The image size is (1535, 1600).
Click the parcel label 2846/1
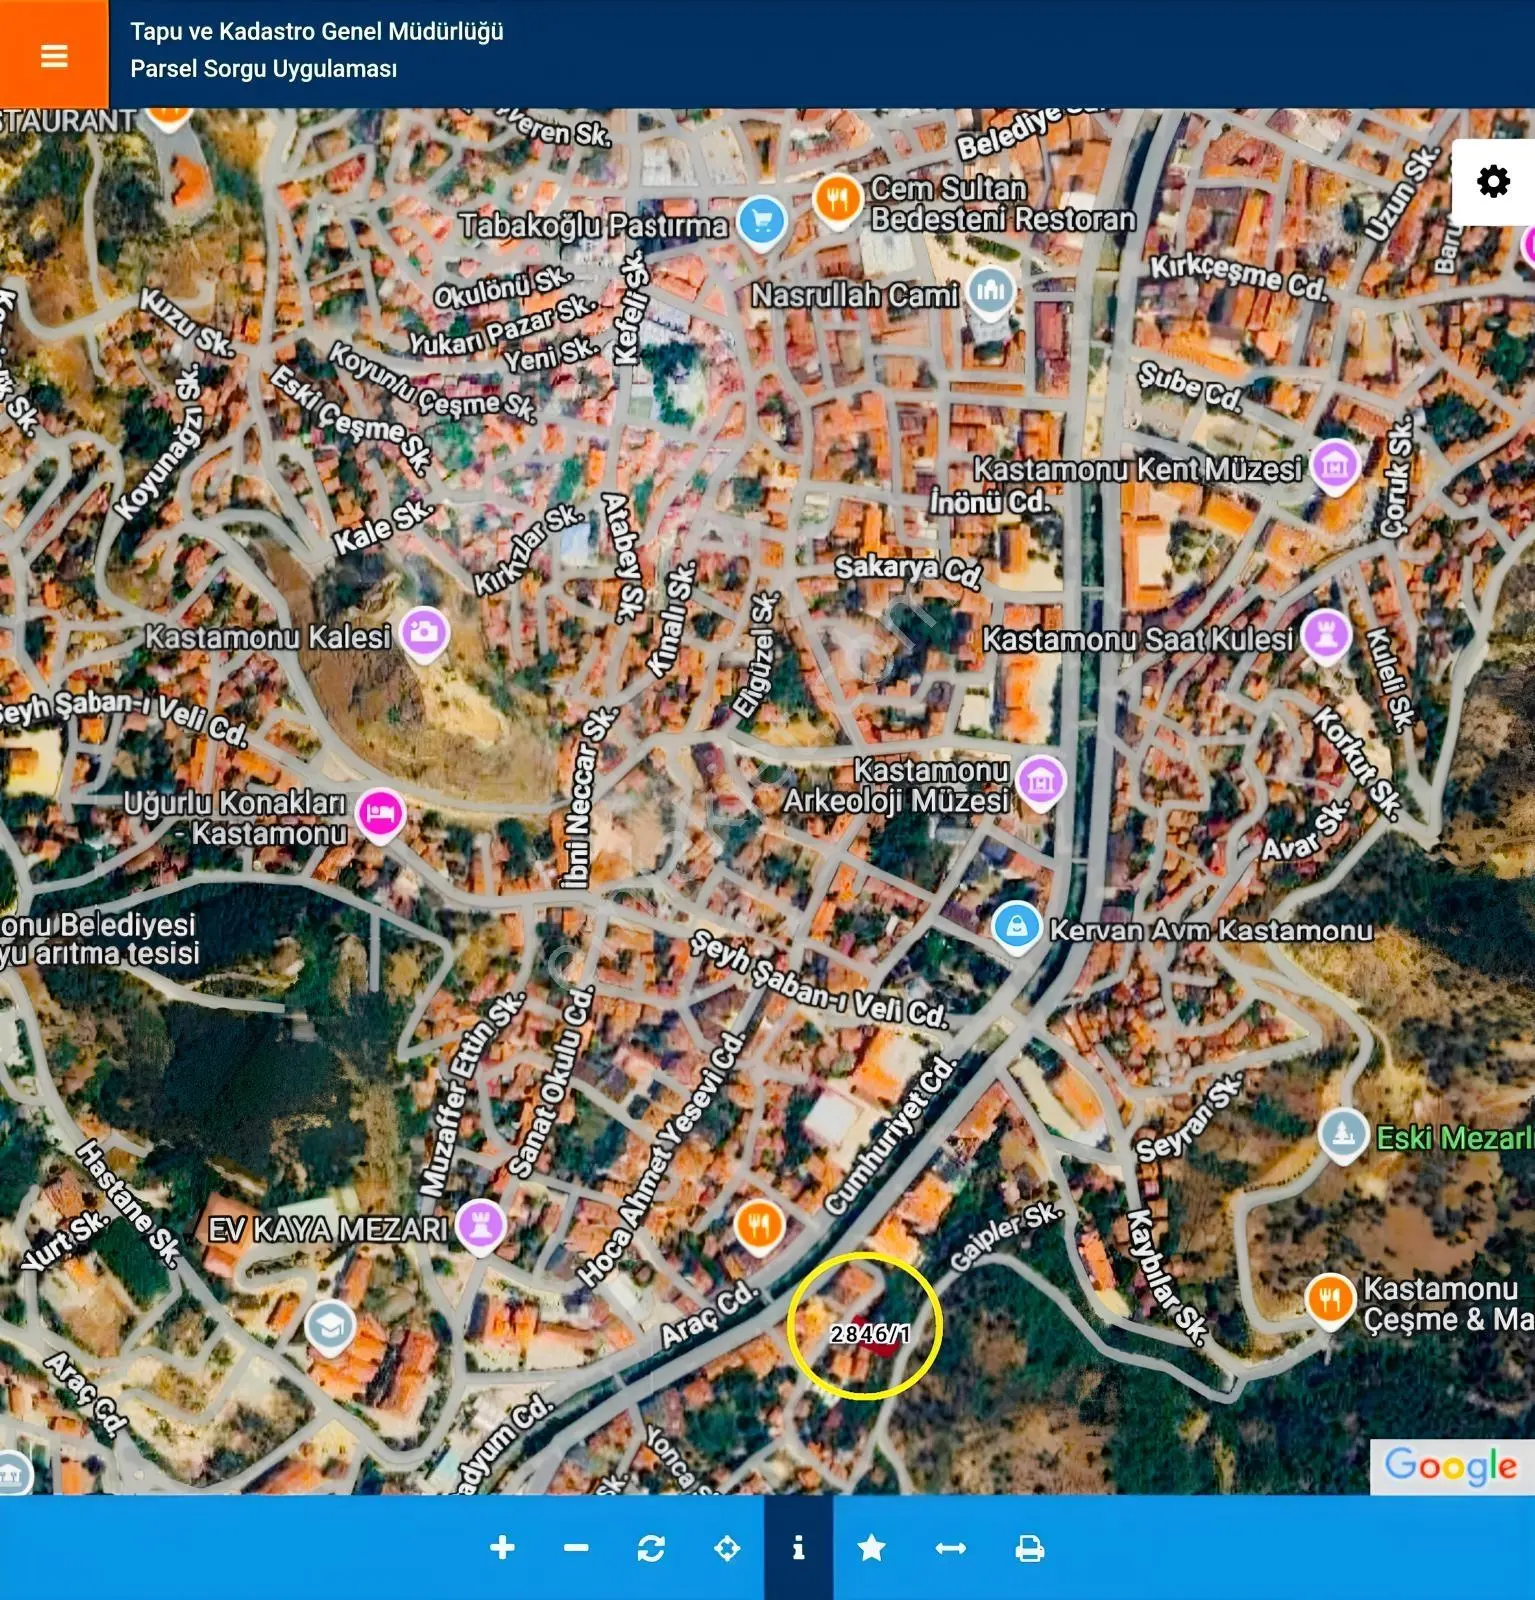click(x=870, y=1334)
